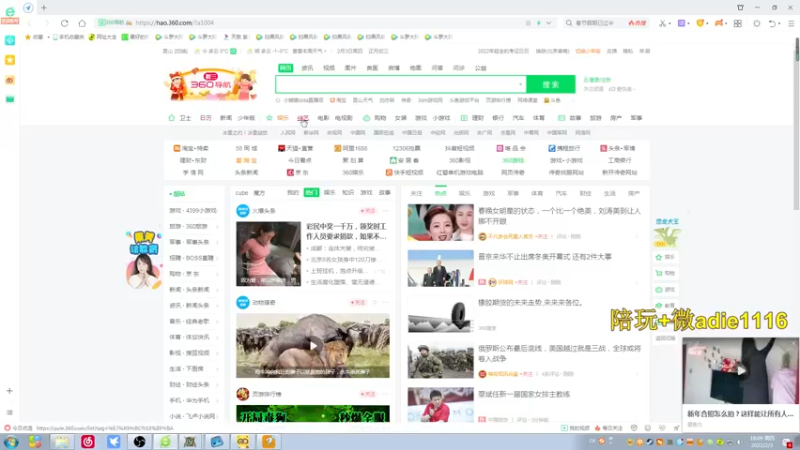Open the 12306抢票 link
The width and height of the screenshot is (800, 450).
click(x=407, y=148)
